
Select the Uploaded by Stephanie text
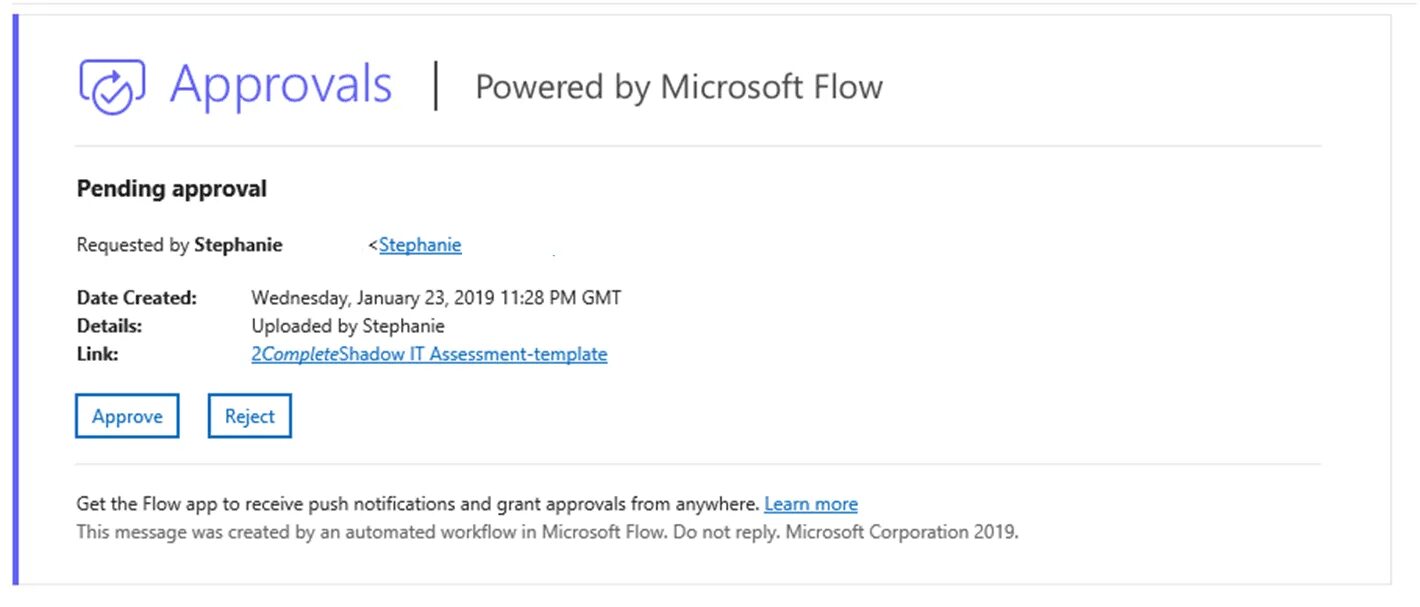[348, 326]
